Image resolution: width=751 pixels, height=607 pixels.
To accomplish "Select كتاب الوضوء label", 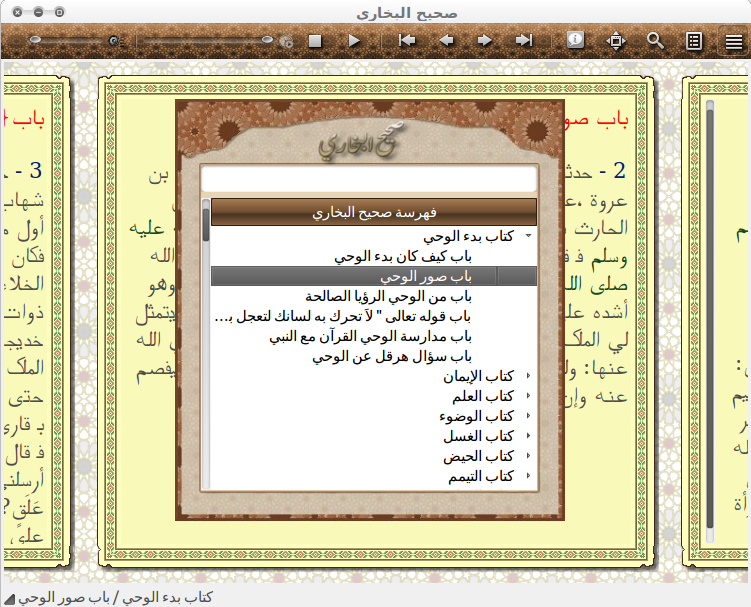I will pos(476,416).
